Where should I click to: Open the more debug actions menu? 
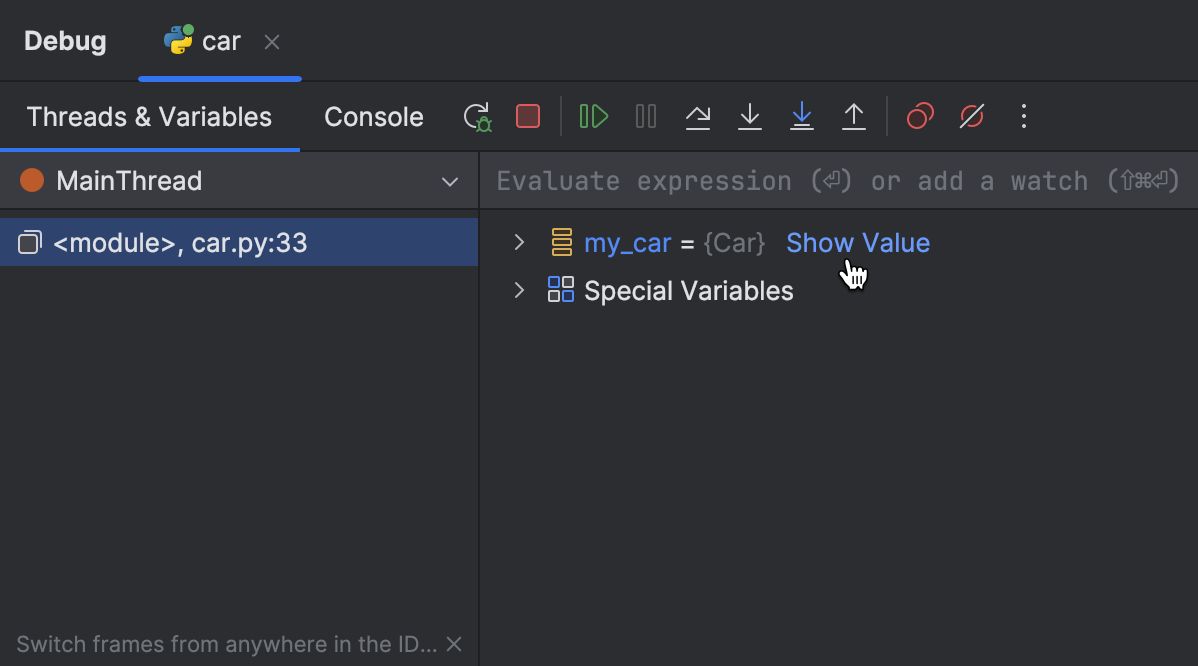click(x=1023, y=116)
